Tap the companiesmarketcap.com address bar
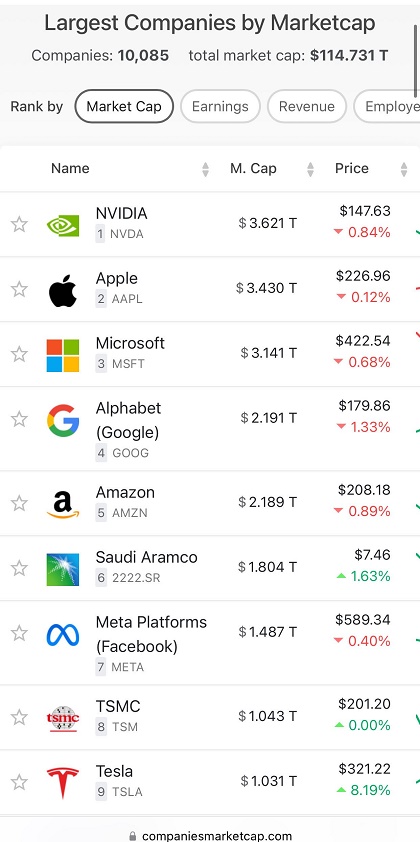420x842 pixels. pyautogui.click(x=210, y=836)
